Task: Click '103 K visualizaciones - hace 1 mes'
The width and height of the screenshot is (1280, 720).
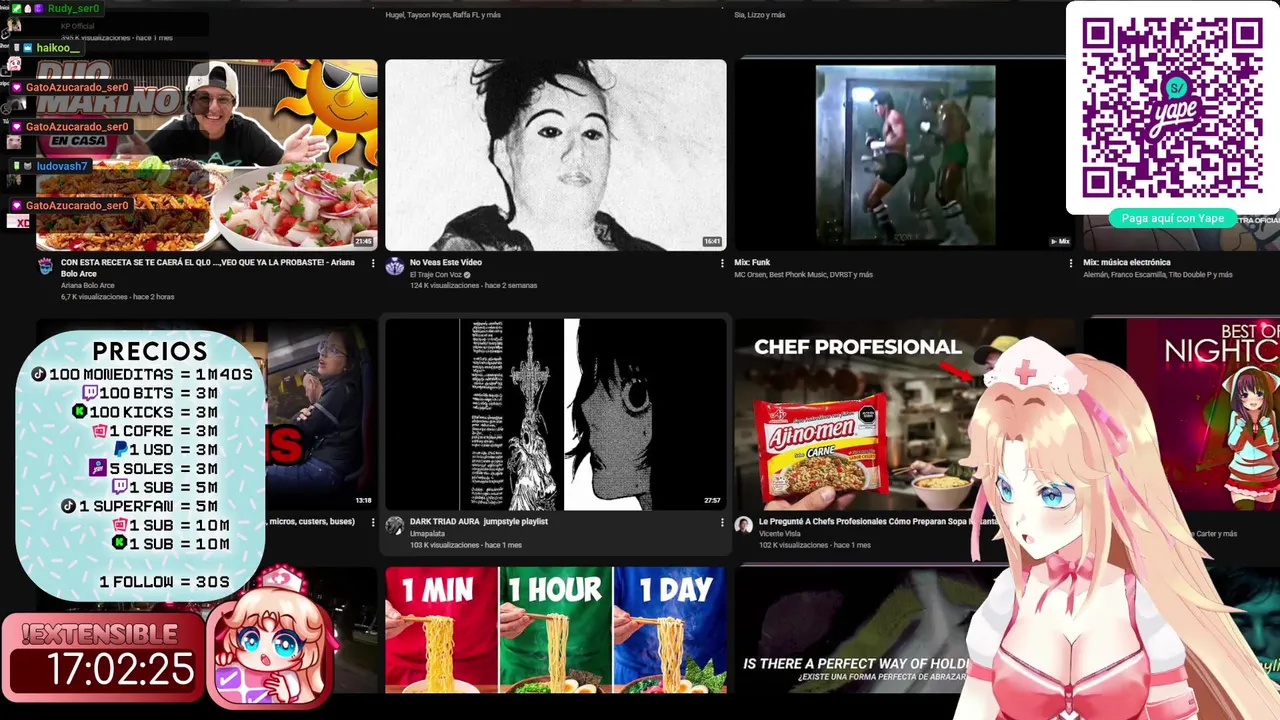Action: tap(466, 545)
